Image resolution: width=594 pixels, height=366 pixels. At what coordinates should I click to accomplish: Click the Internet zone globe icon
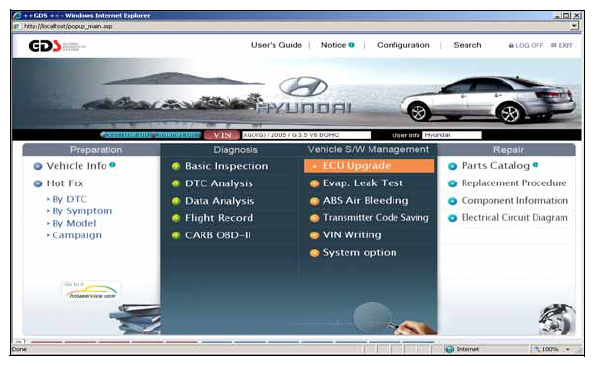[450, 349]
